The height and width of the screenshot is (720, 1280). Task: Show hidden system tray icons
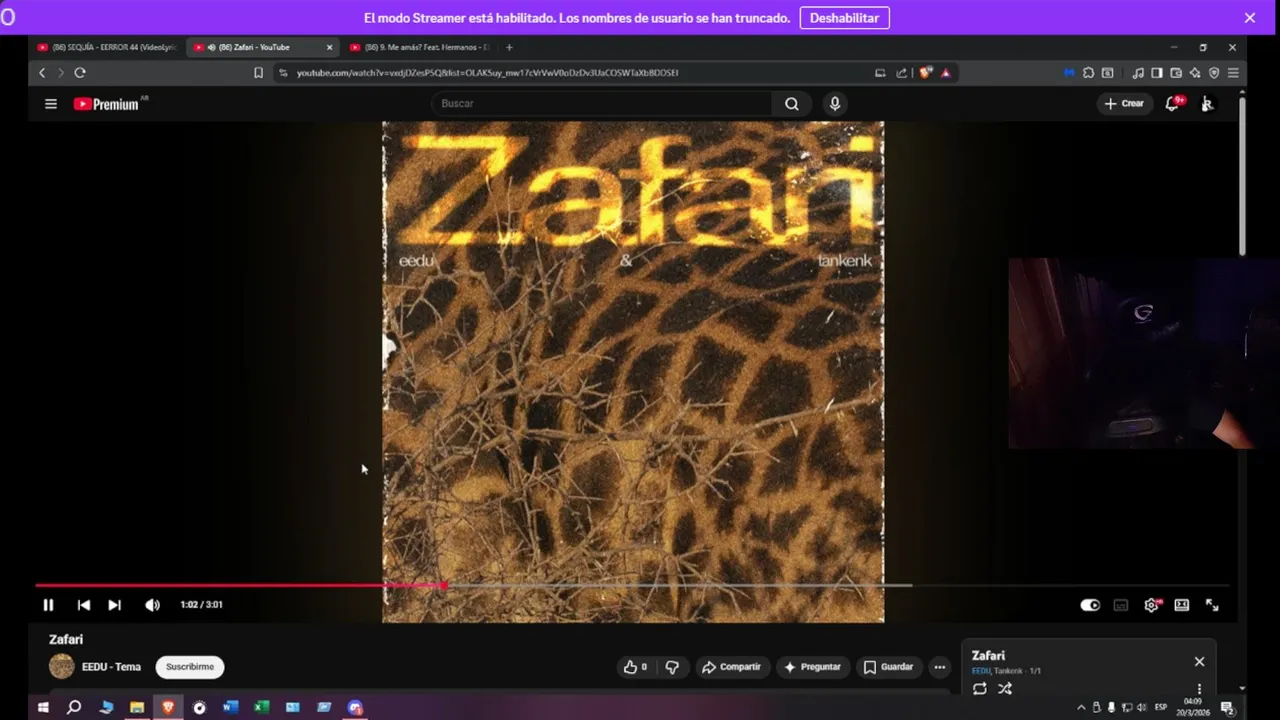click(x=1081, y=707)
